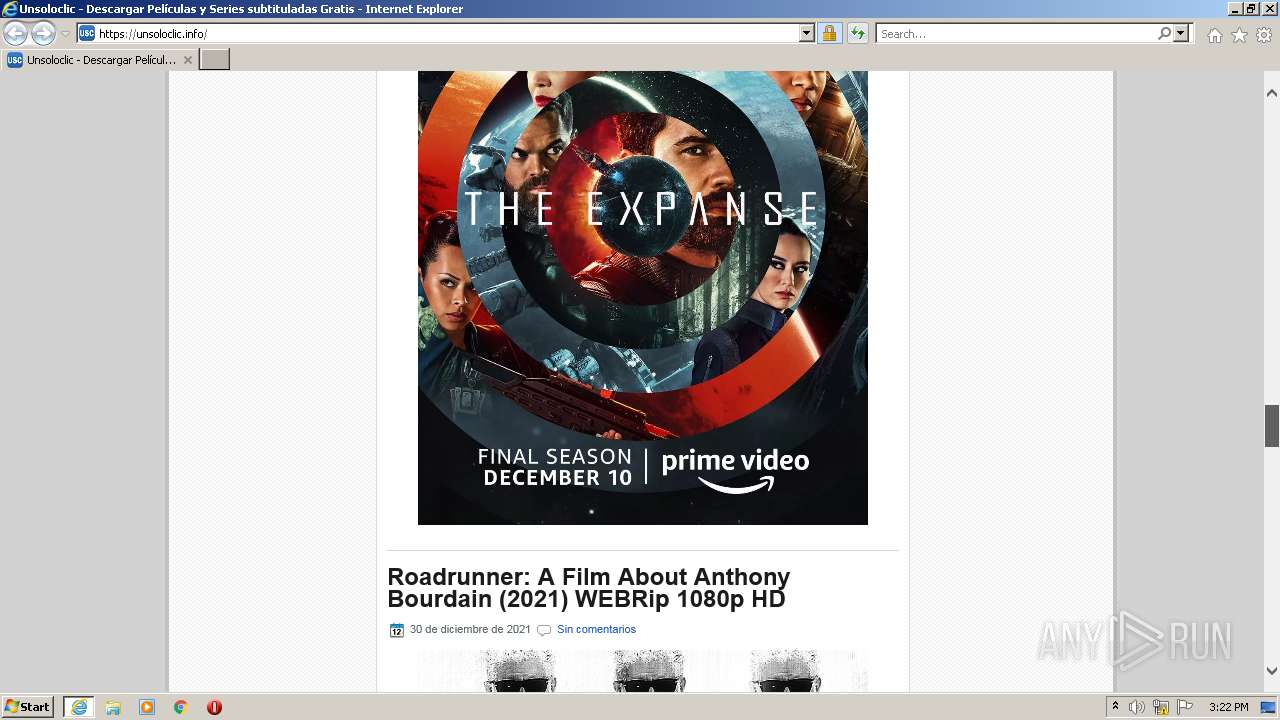Open Internet Explorer from the taskbar
Screen dimensions: 1280x720
click(x=79, y=707)
